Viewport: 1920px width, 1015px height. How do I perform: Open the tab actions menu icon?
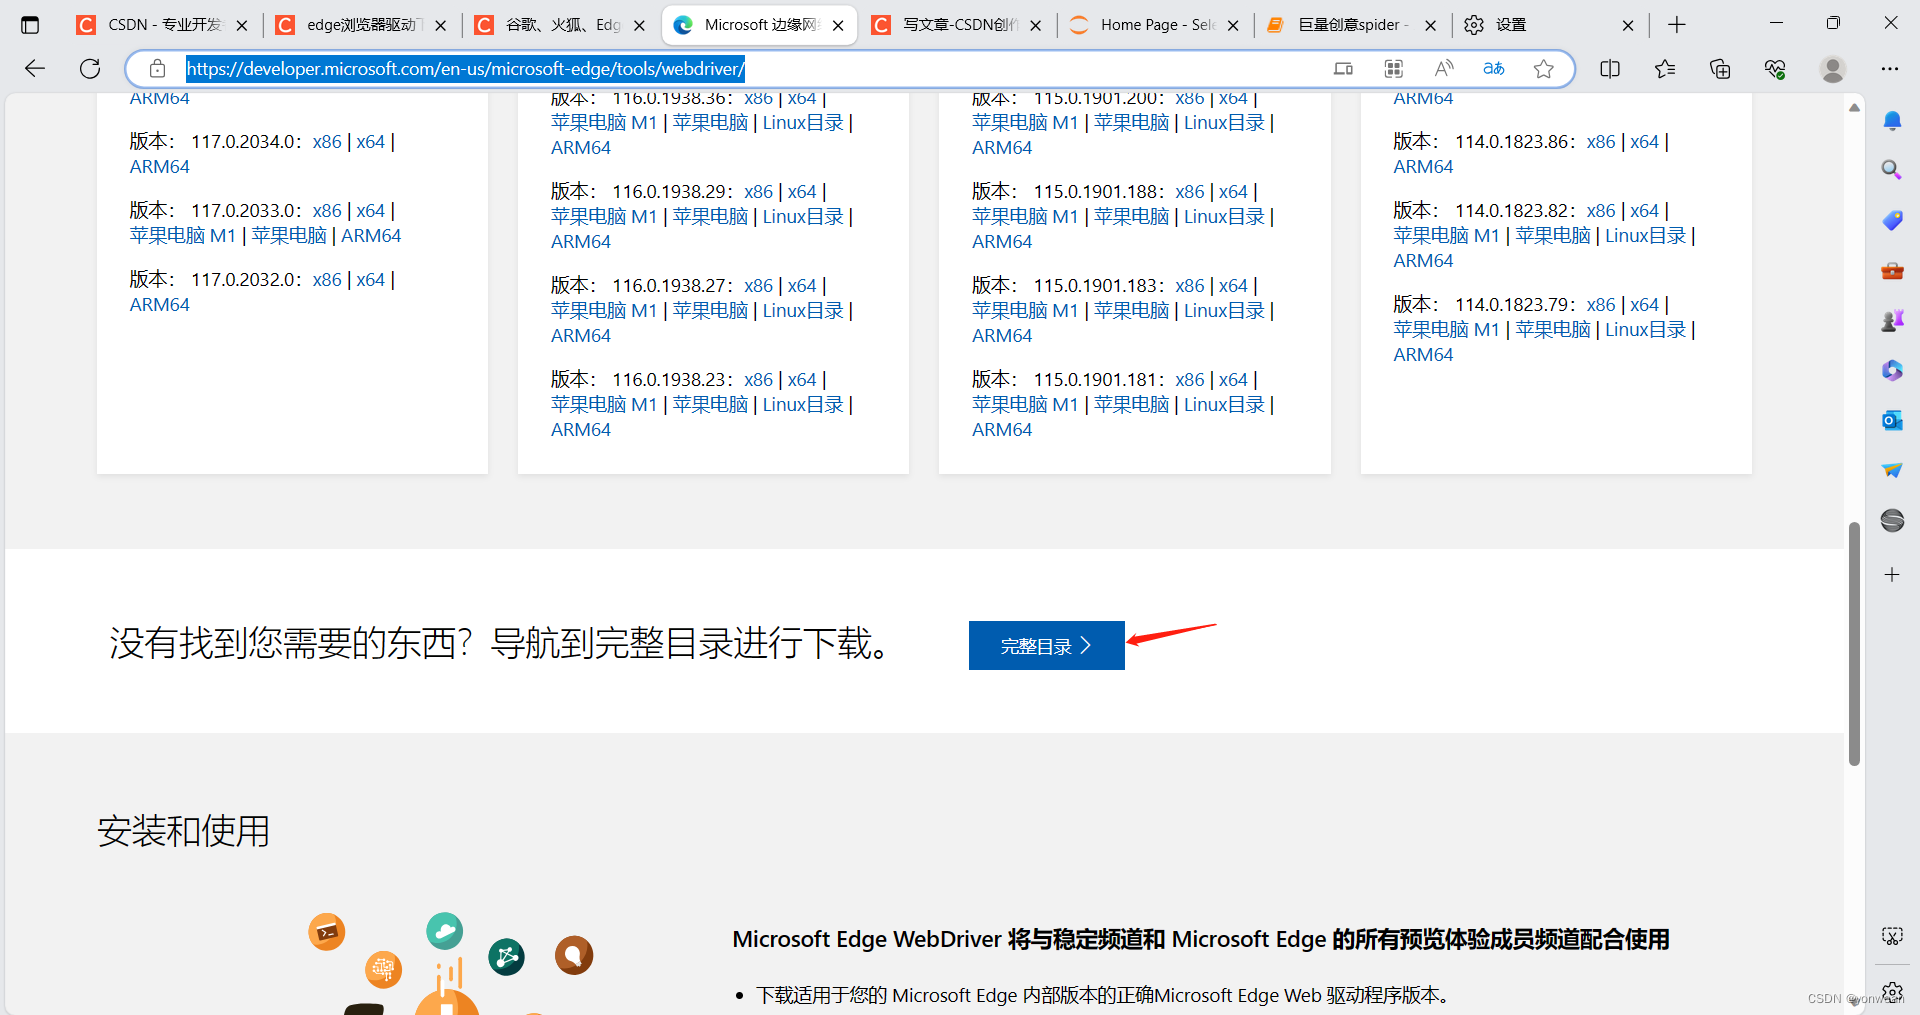(30, 25)
